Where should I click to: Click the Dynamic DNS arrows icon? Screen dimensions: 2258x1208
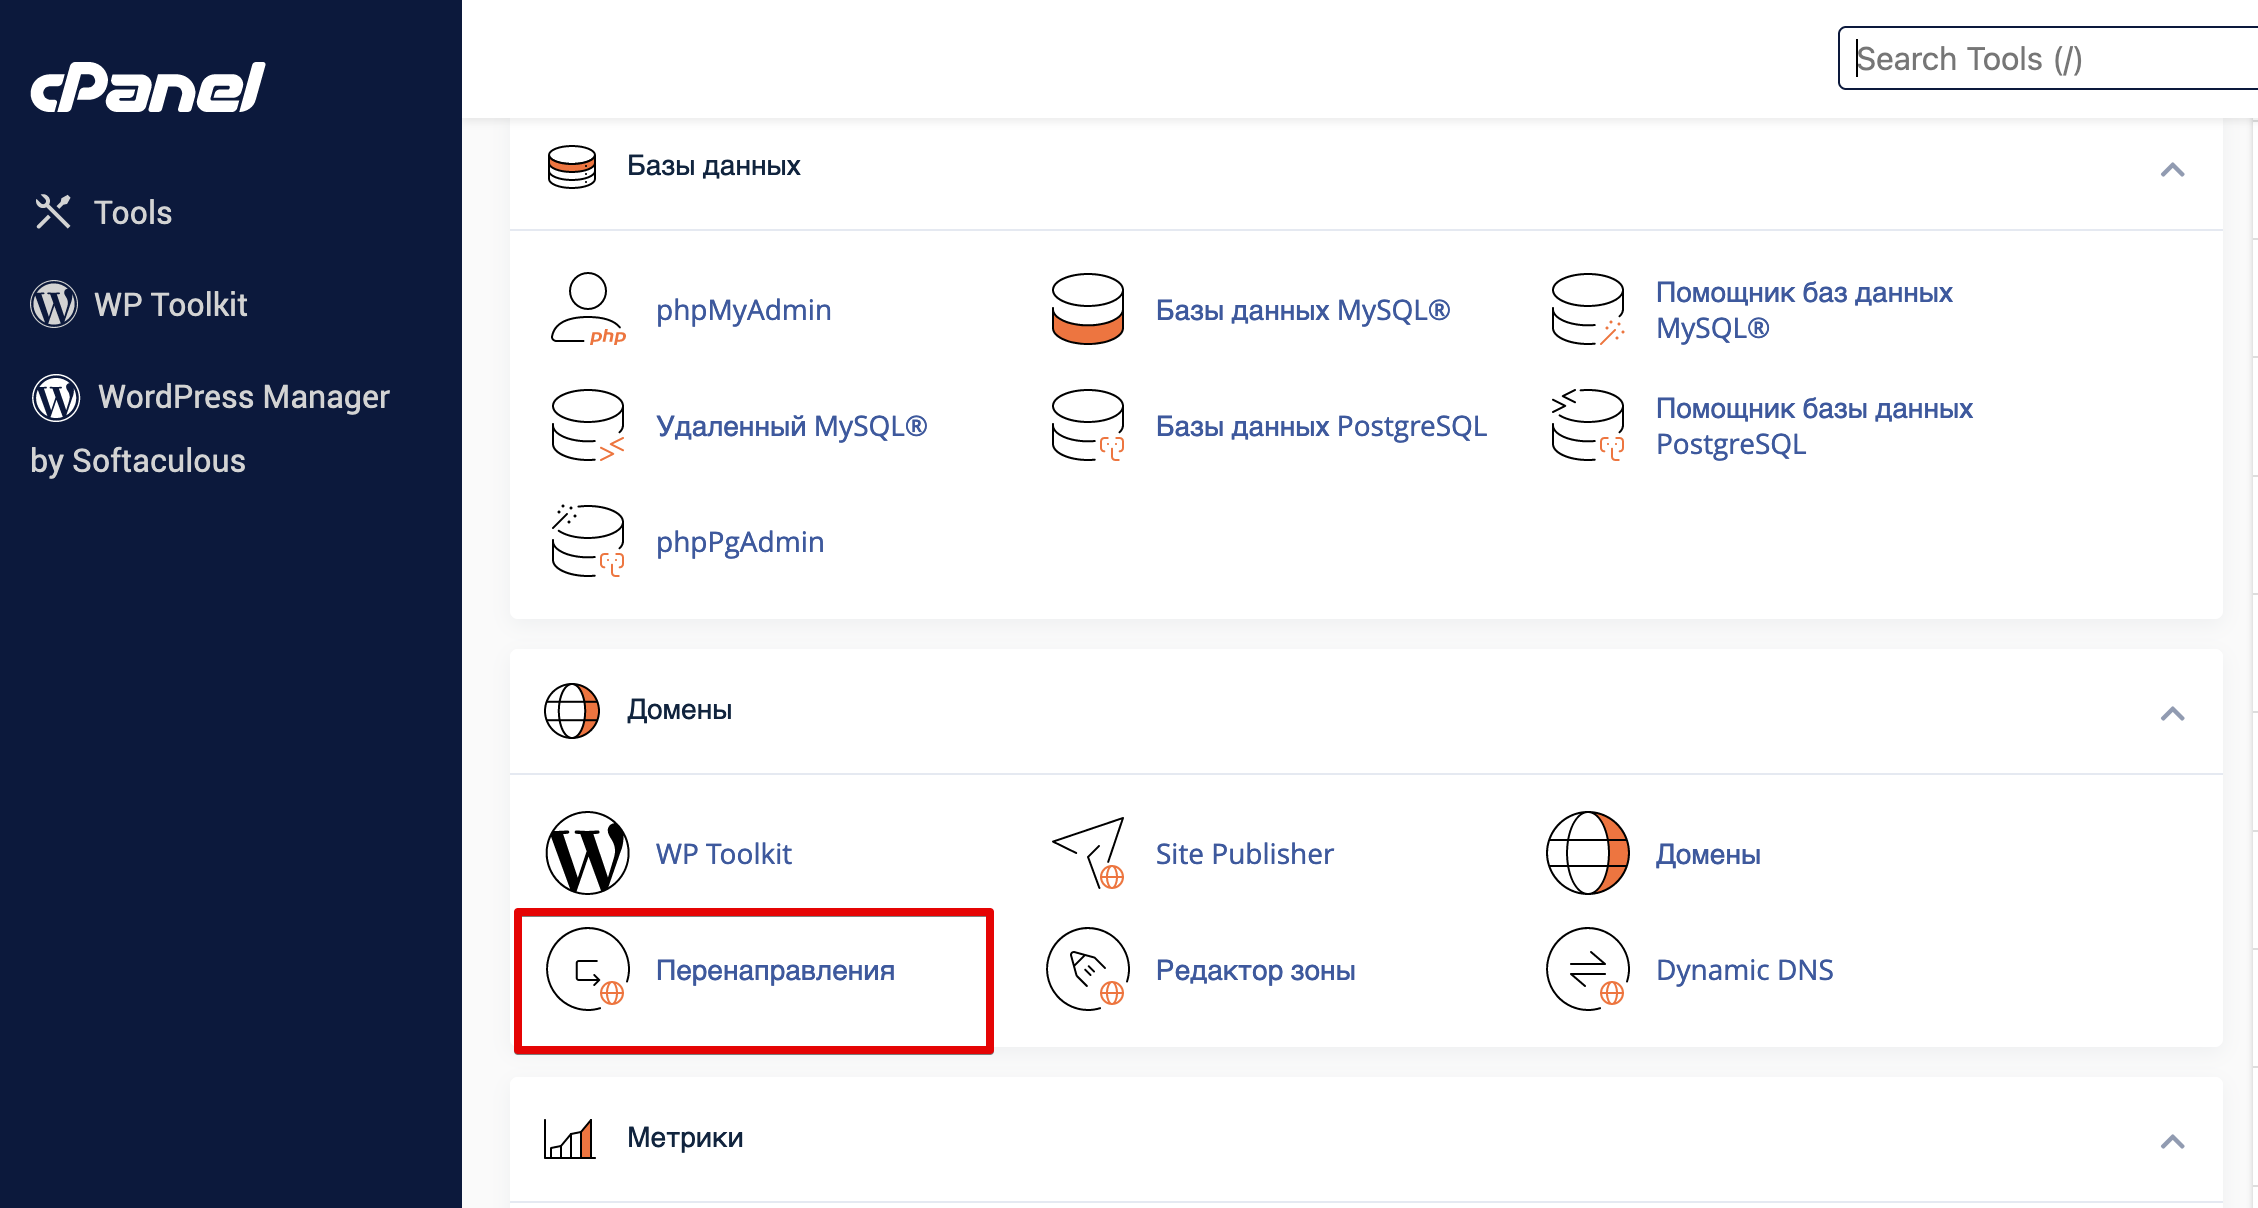[x=1588, y=969]
